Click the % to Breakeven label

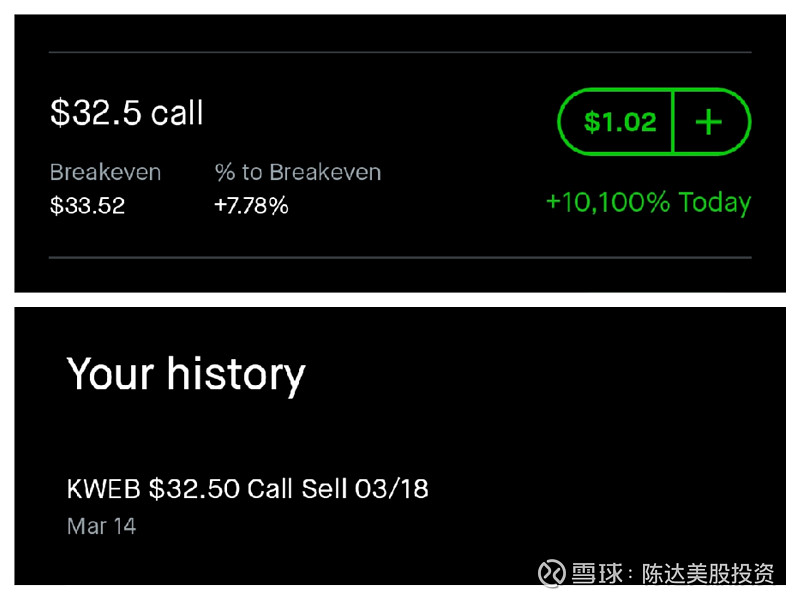tap(298, 172)
